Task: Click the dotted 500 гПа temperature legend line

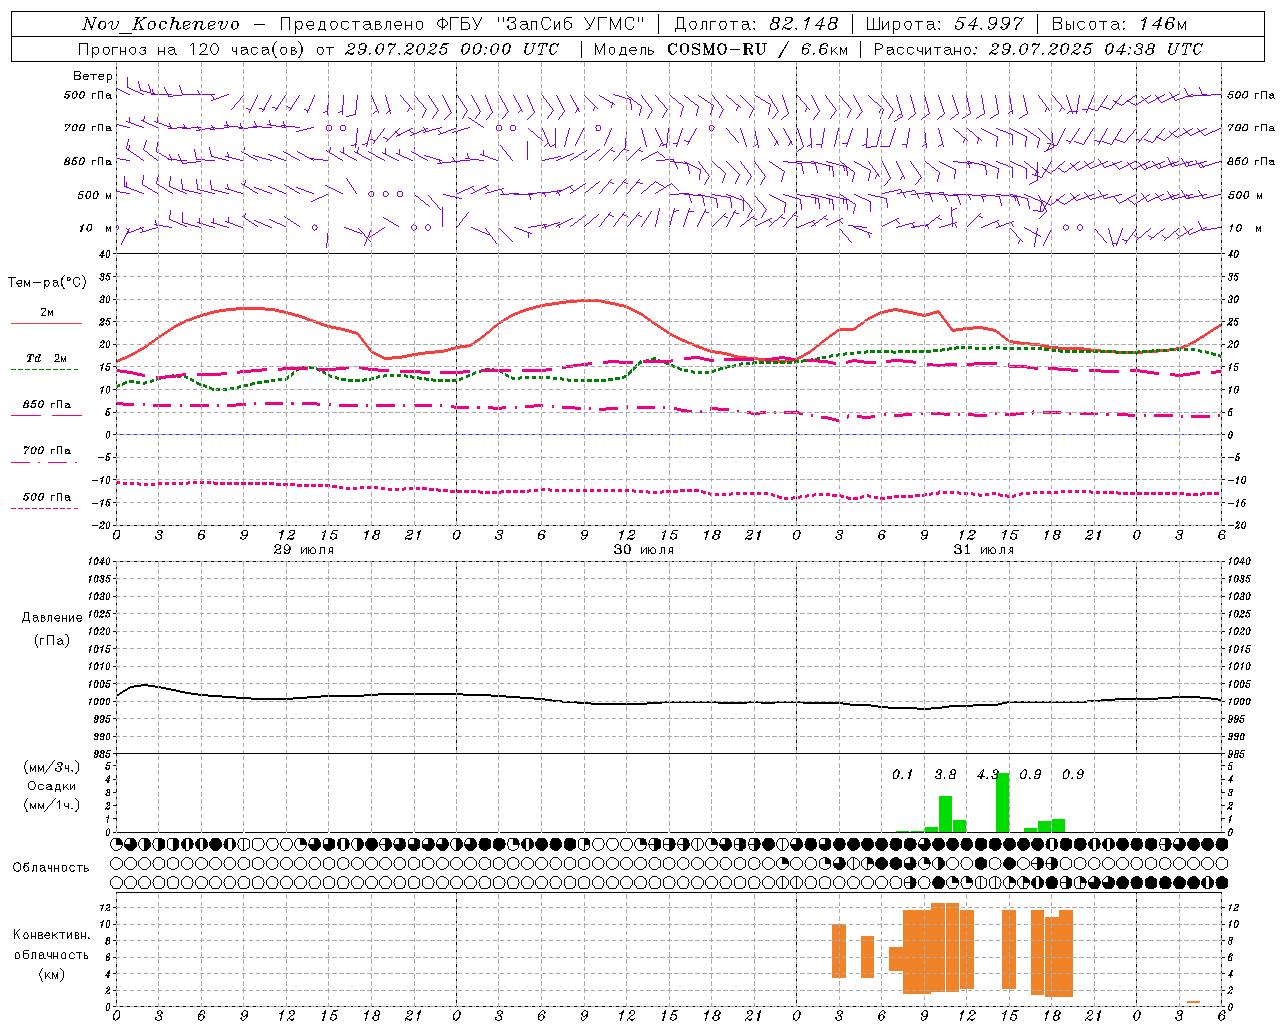Action: tap(45, 509)
